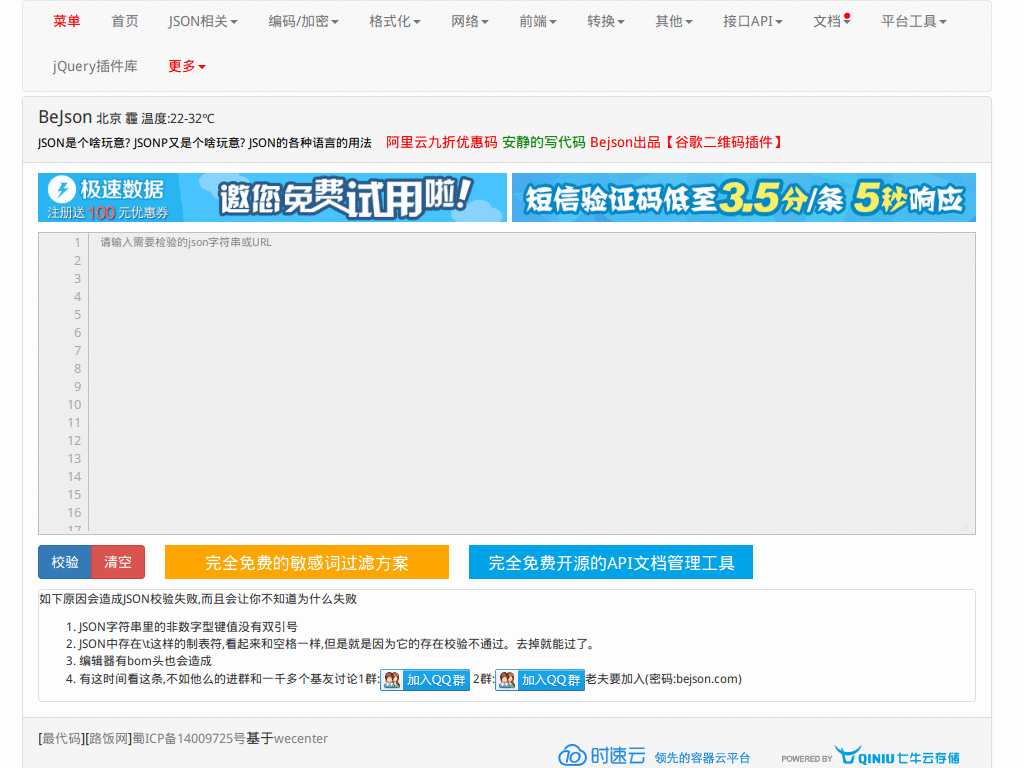Click QQ avatar icon of group 1

pos(392,680)
